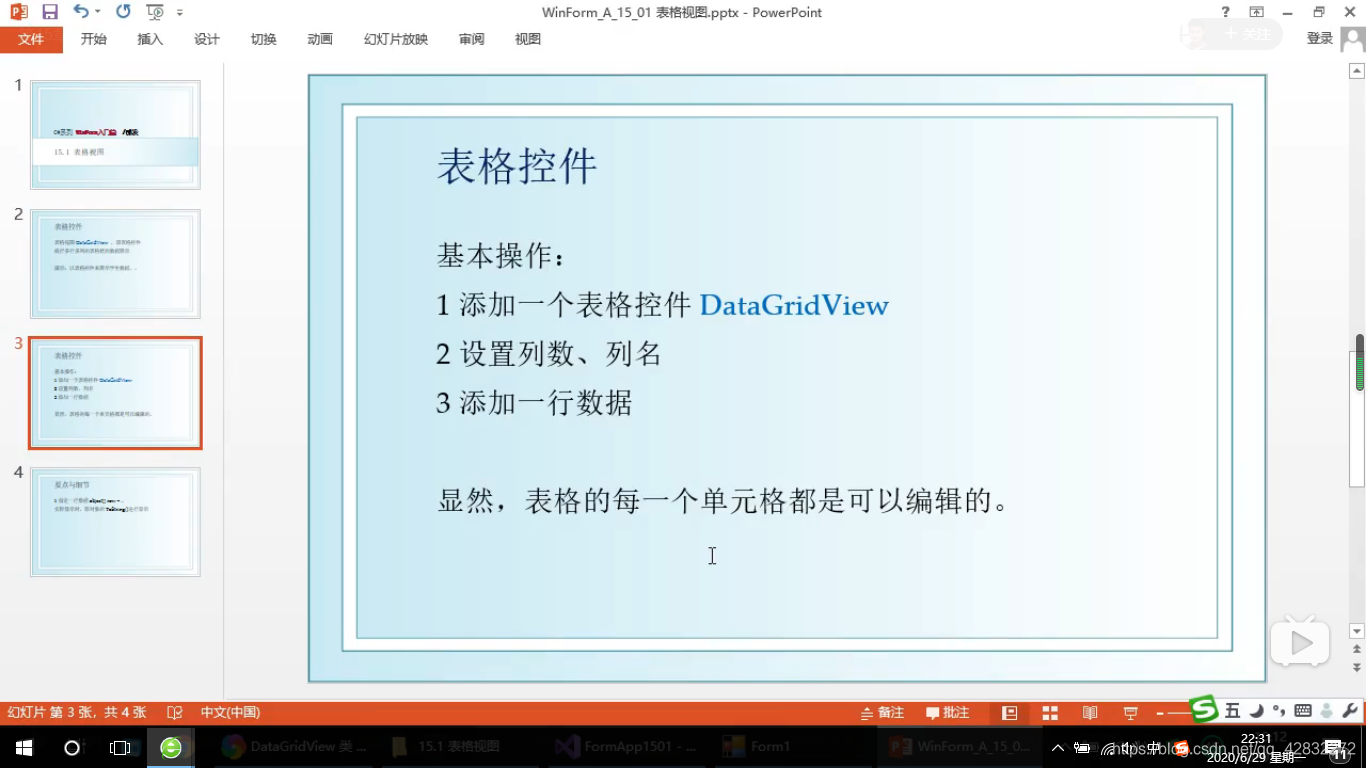Start Slide Show view icon in status bar
This screenshot has height=768, width=1366.
(x=1131, y=713)
